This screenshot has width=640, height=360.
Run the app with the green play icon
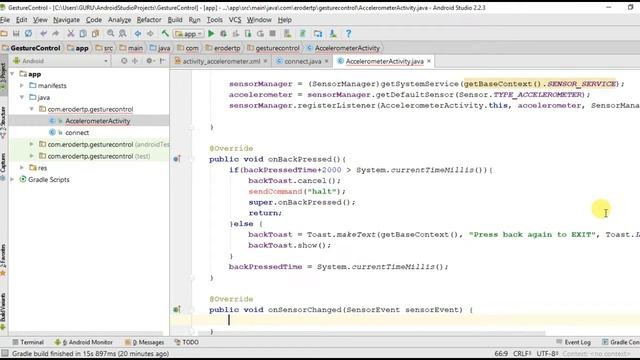pyautogui.click(x=211, y=33)
